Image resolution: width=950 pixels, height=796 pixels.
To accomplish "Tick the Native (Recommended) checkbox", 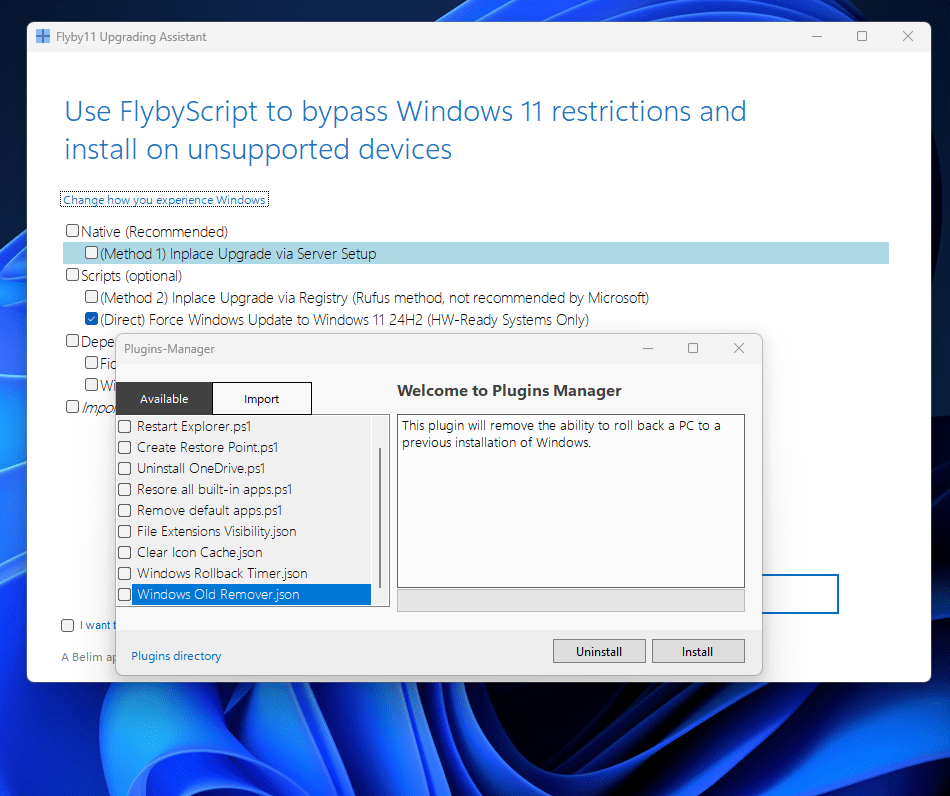I will coord(72,231).
